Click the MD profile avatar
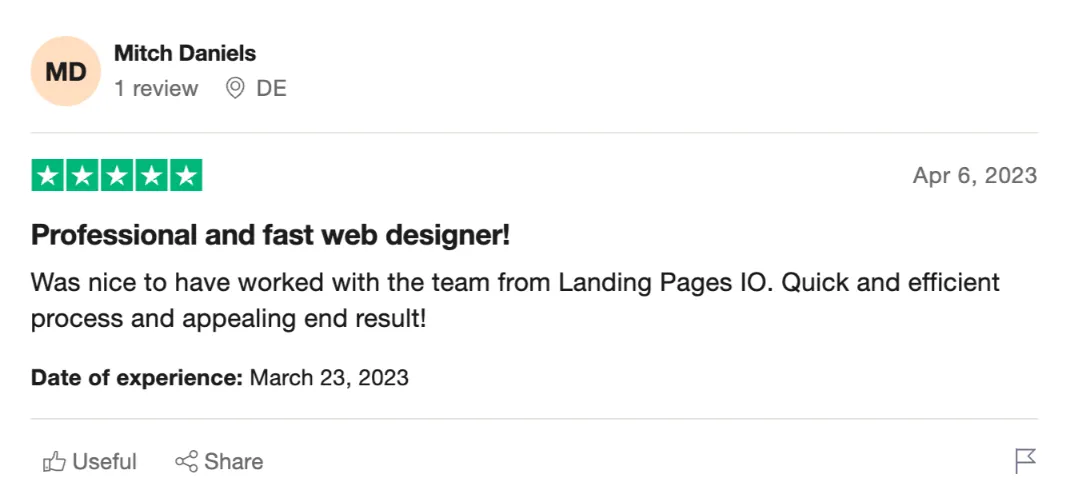Image resolution: width=1070 pixels, height=502 pixels. point(65,71)
